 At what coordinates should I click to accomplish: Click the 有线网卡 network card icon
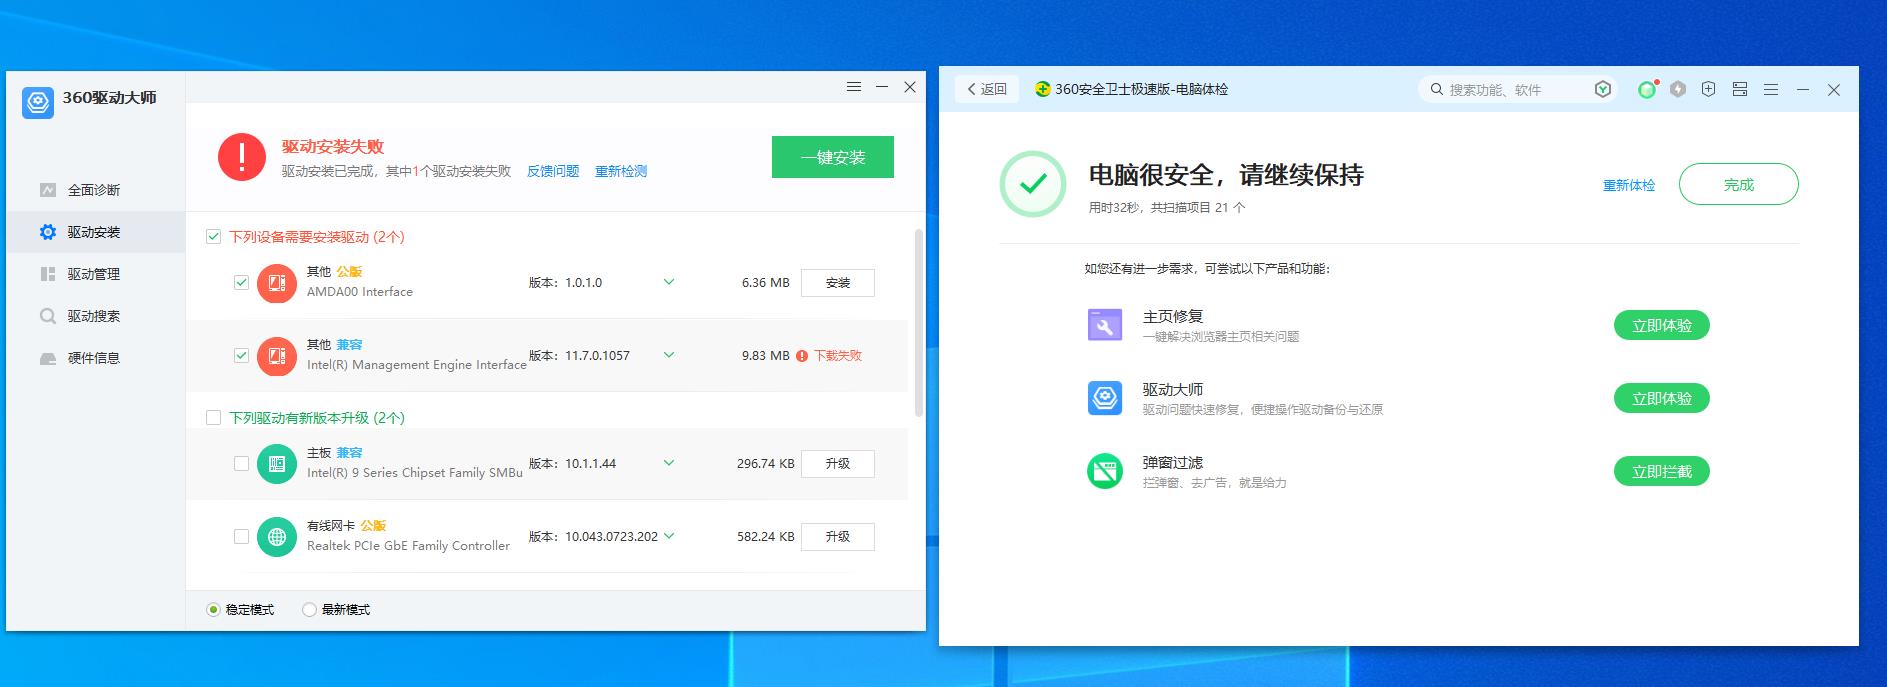(277, 537)
